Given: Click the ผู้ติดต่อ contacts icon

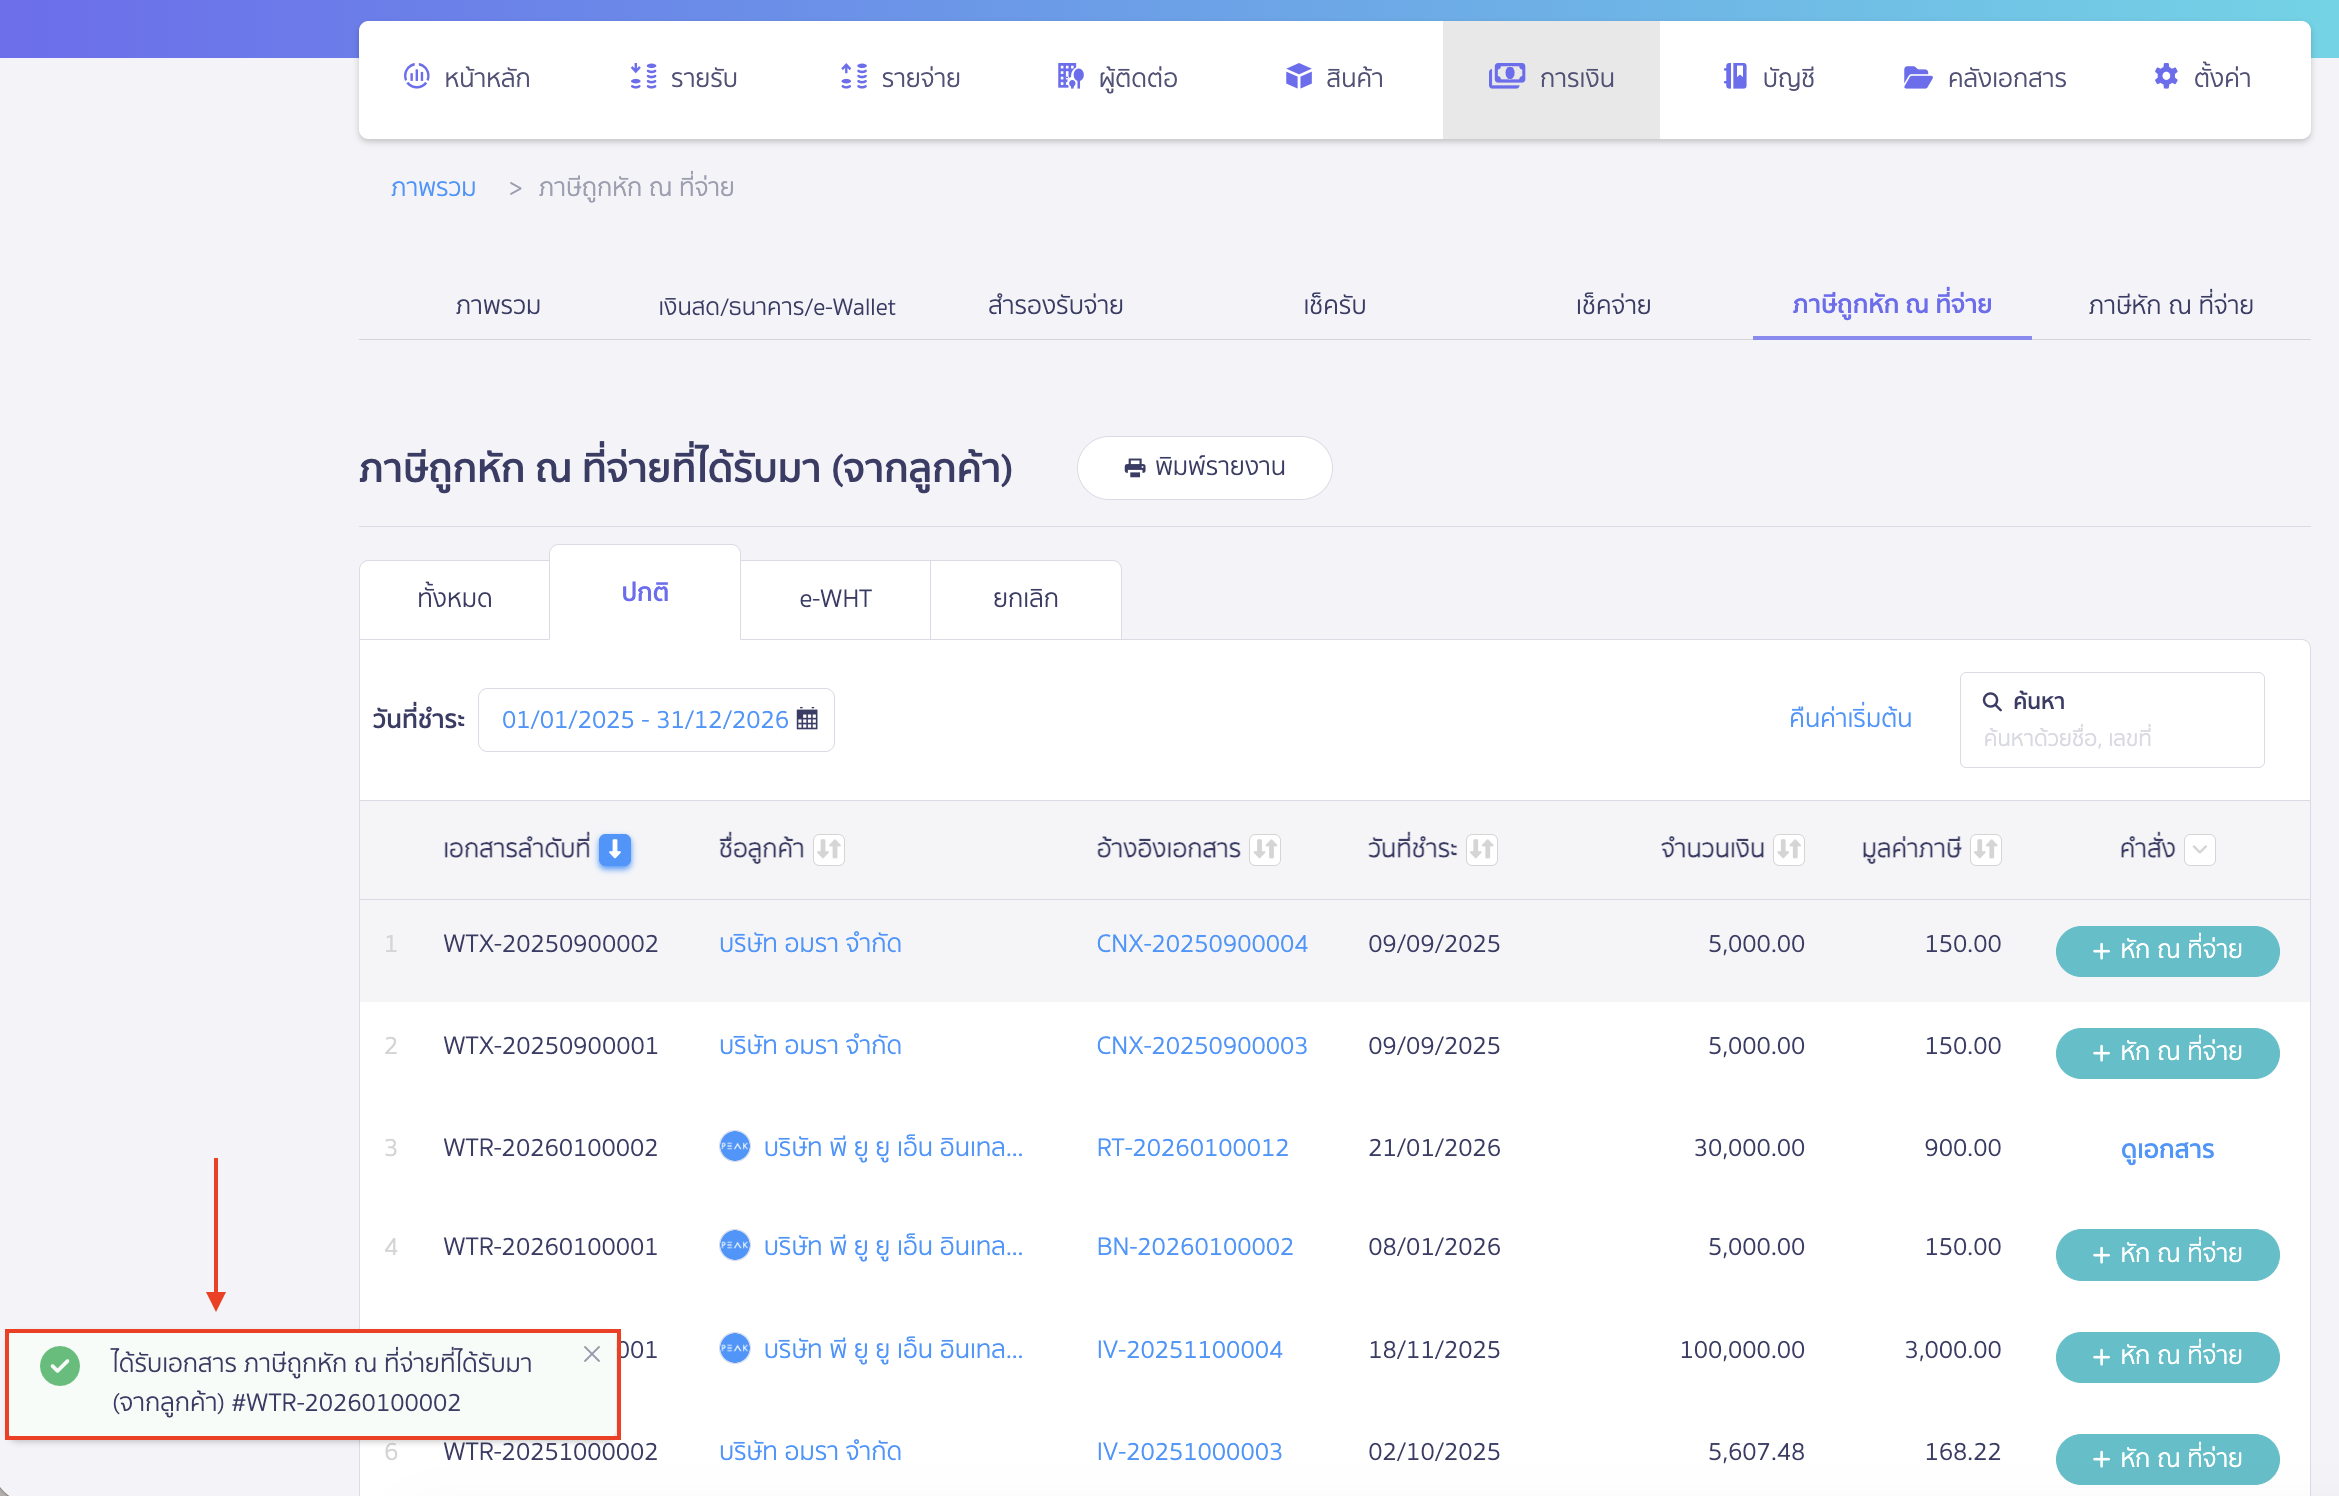Looking at the screenshot, I should coord(1070,77).
